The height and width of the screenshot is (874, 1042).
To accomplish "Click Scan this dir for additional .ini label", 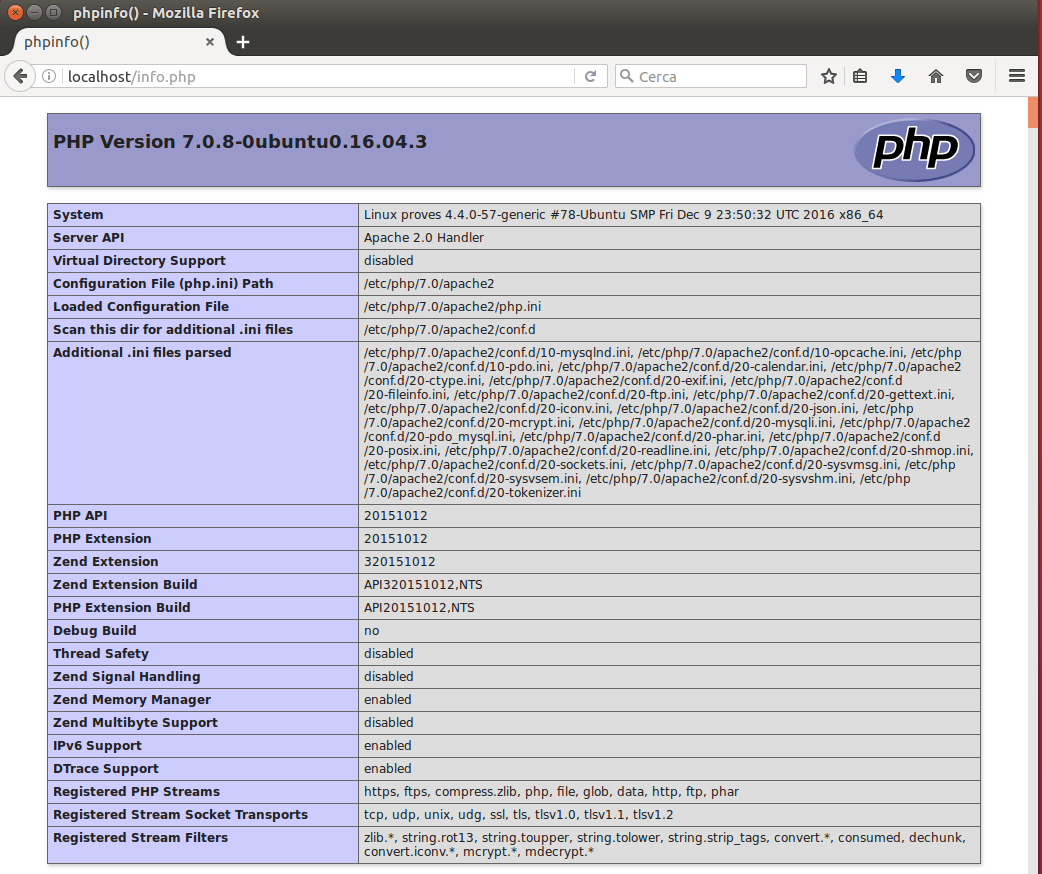I will tap(173, 330).
